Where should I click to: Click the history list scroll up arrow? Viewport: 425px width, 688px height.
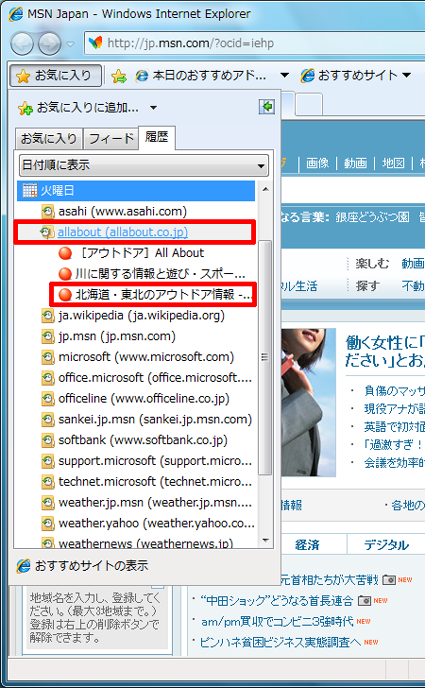click(265, 189)
